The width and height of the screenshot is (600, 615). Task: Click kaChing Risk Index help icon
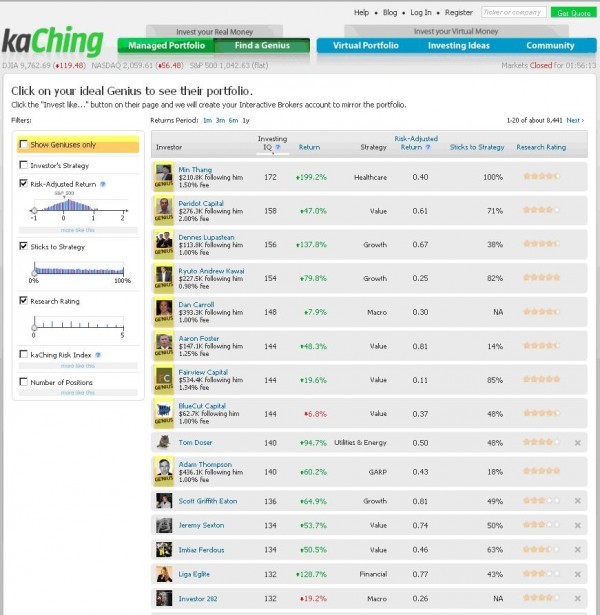click(98, 355)
